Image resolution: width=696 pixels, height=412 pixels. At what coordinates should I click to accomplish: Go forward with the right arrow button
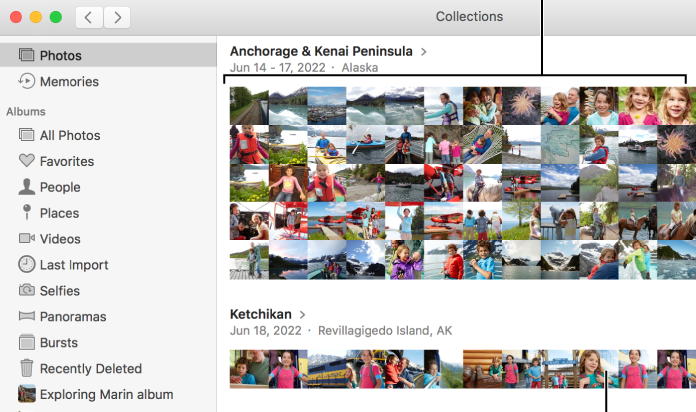[x=117, y=17]
